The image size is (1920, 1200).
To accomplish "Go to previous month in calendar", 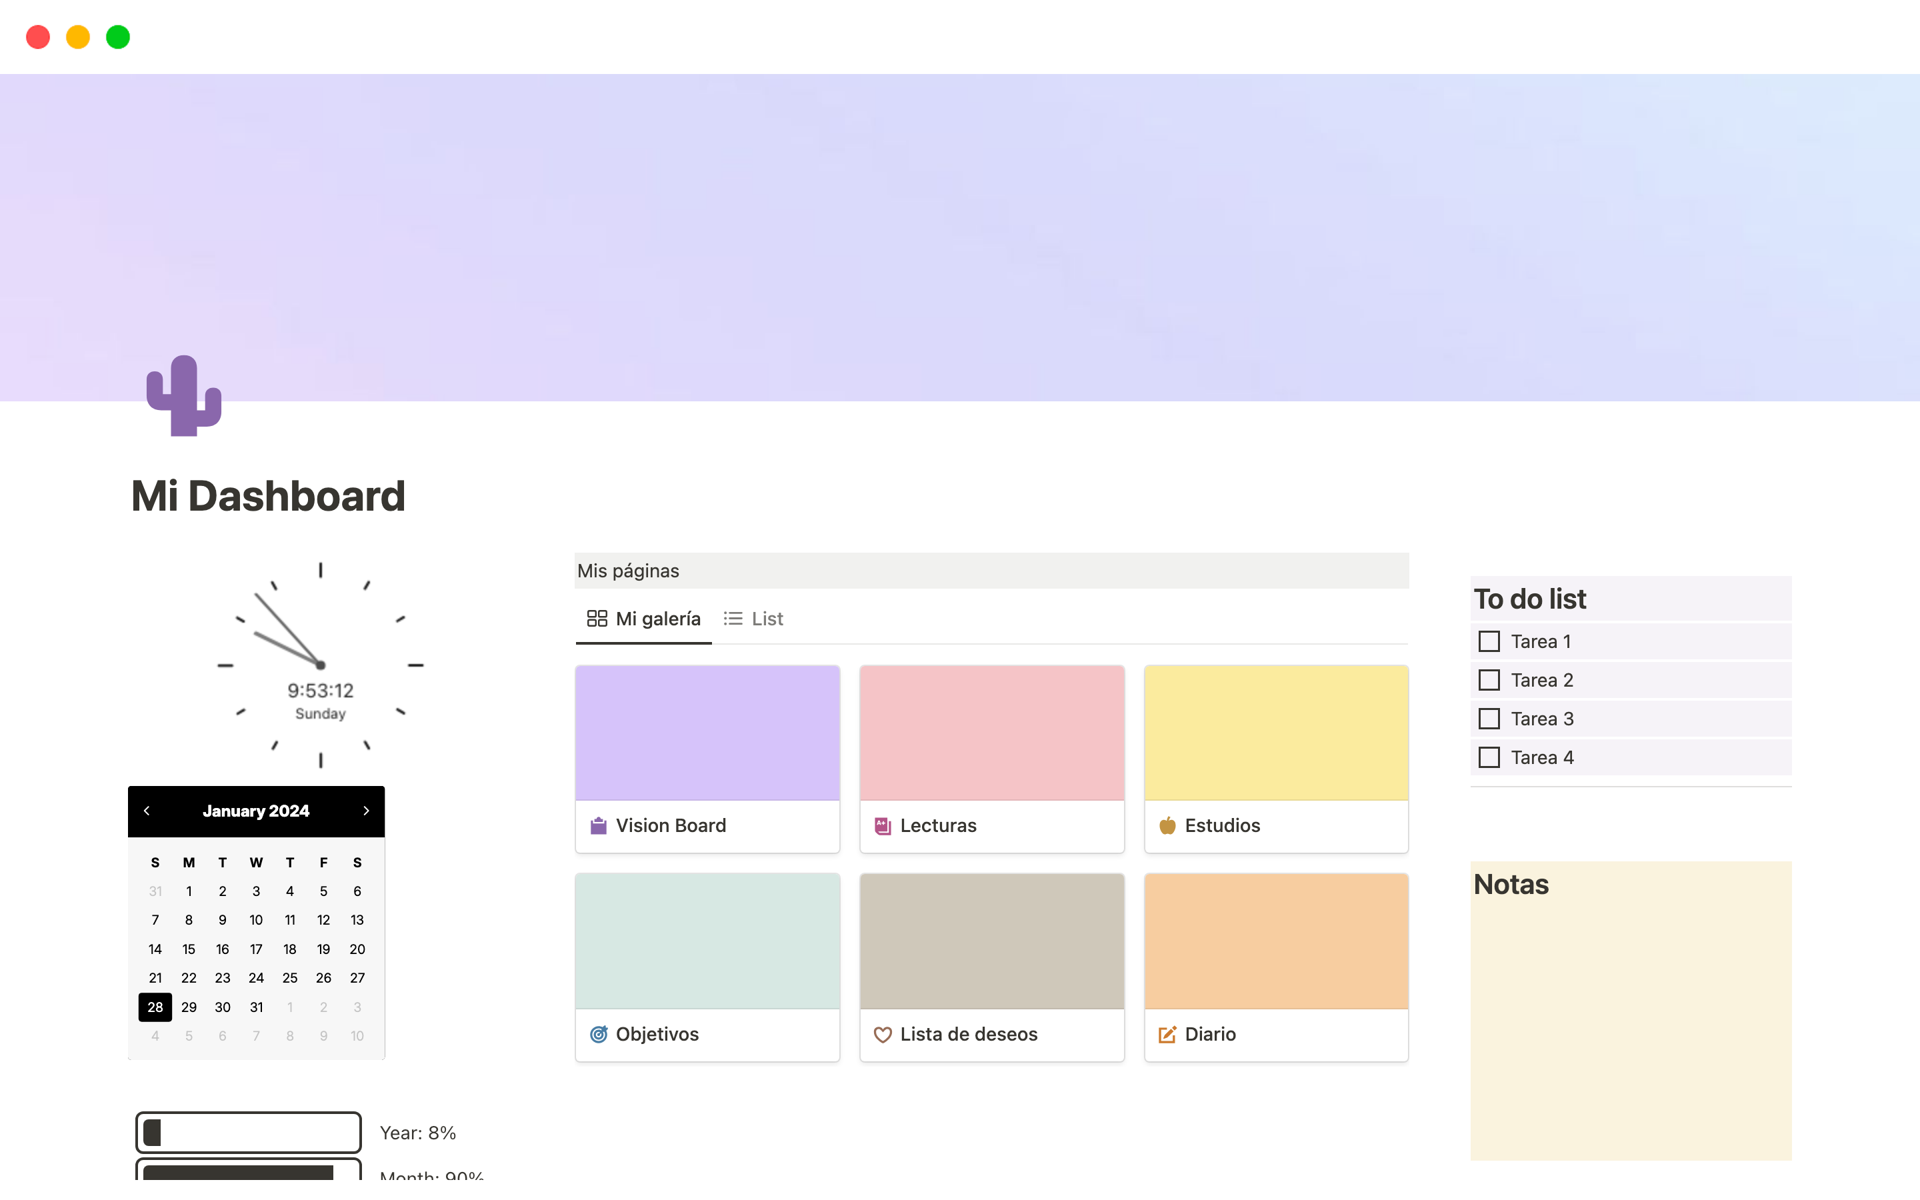I will tap(146, 811).
